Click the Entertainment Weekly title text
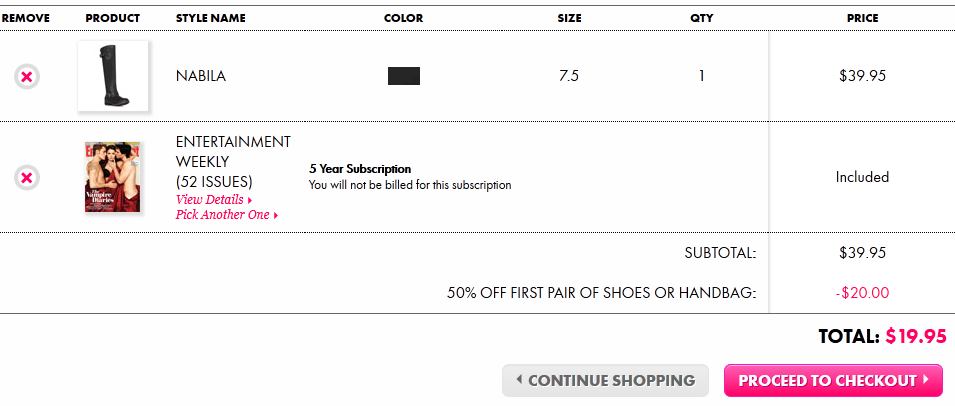 coord(233,162)
